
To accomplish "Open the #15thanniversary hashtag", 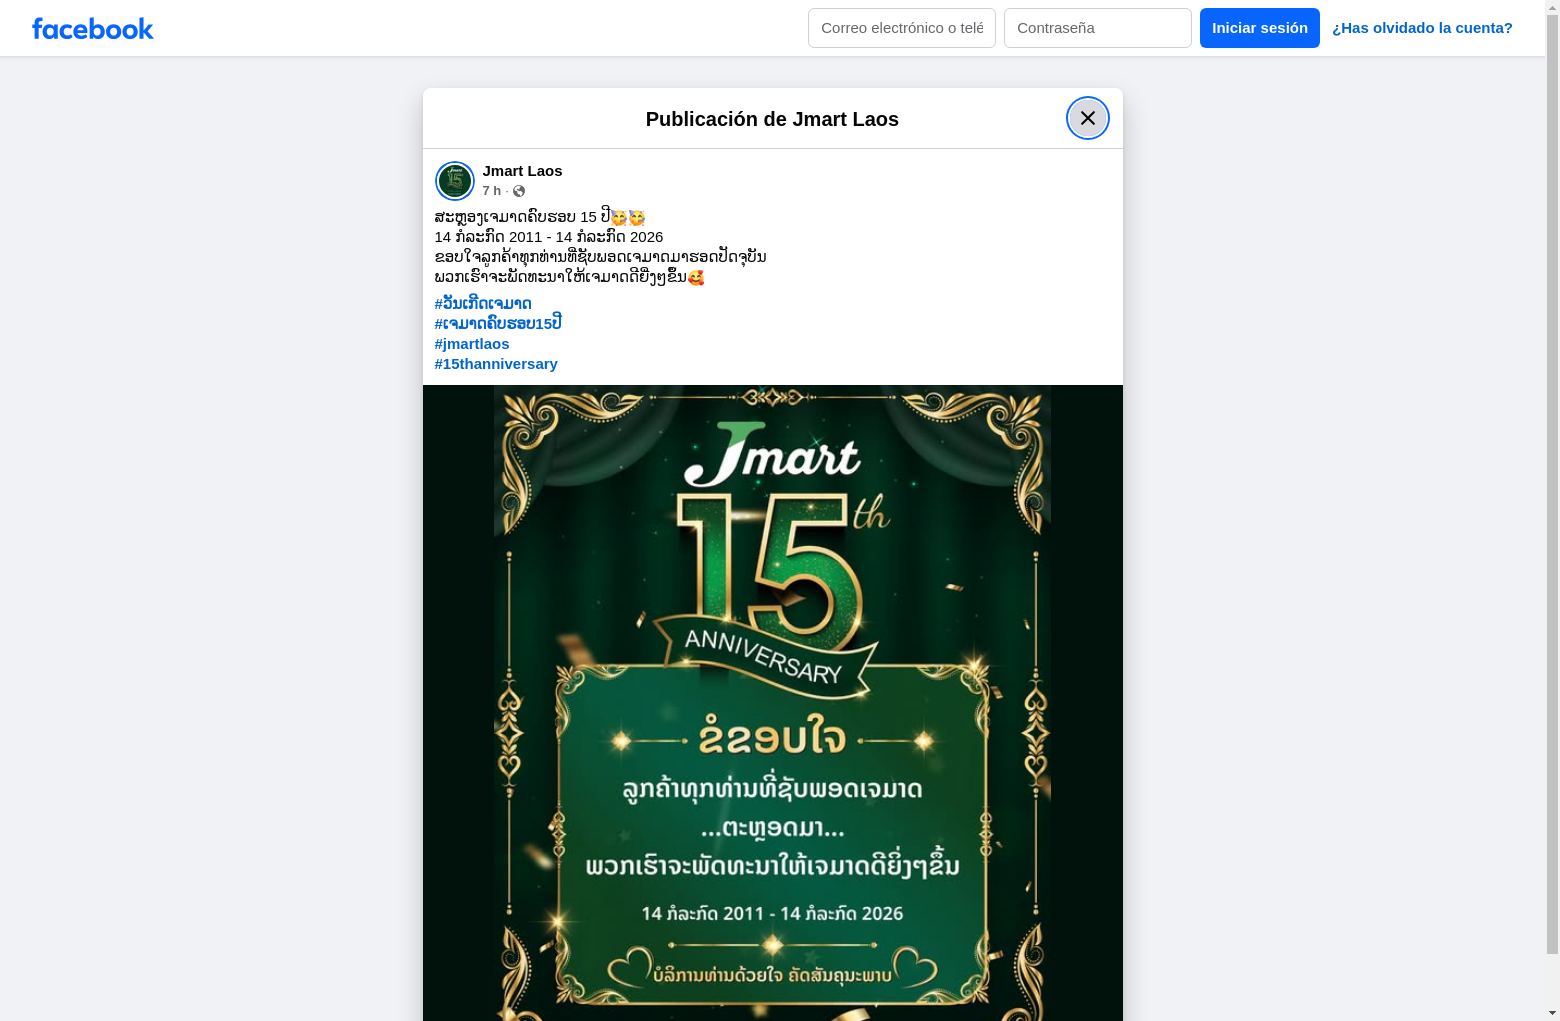I will (x=496, y=364).
